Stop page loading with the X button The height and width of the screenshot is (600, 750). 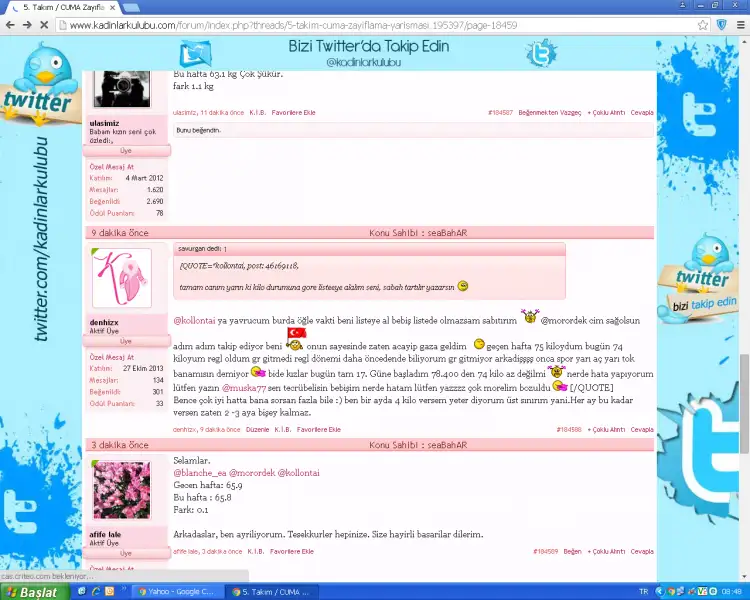pos(44,25)
